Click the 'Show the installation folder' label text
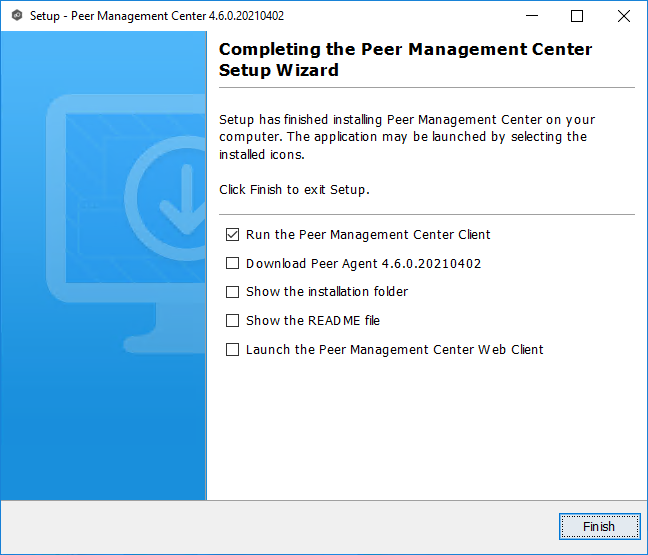This screenshot has width=648, height=555. 327,292
